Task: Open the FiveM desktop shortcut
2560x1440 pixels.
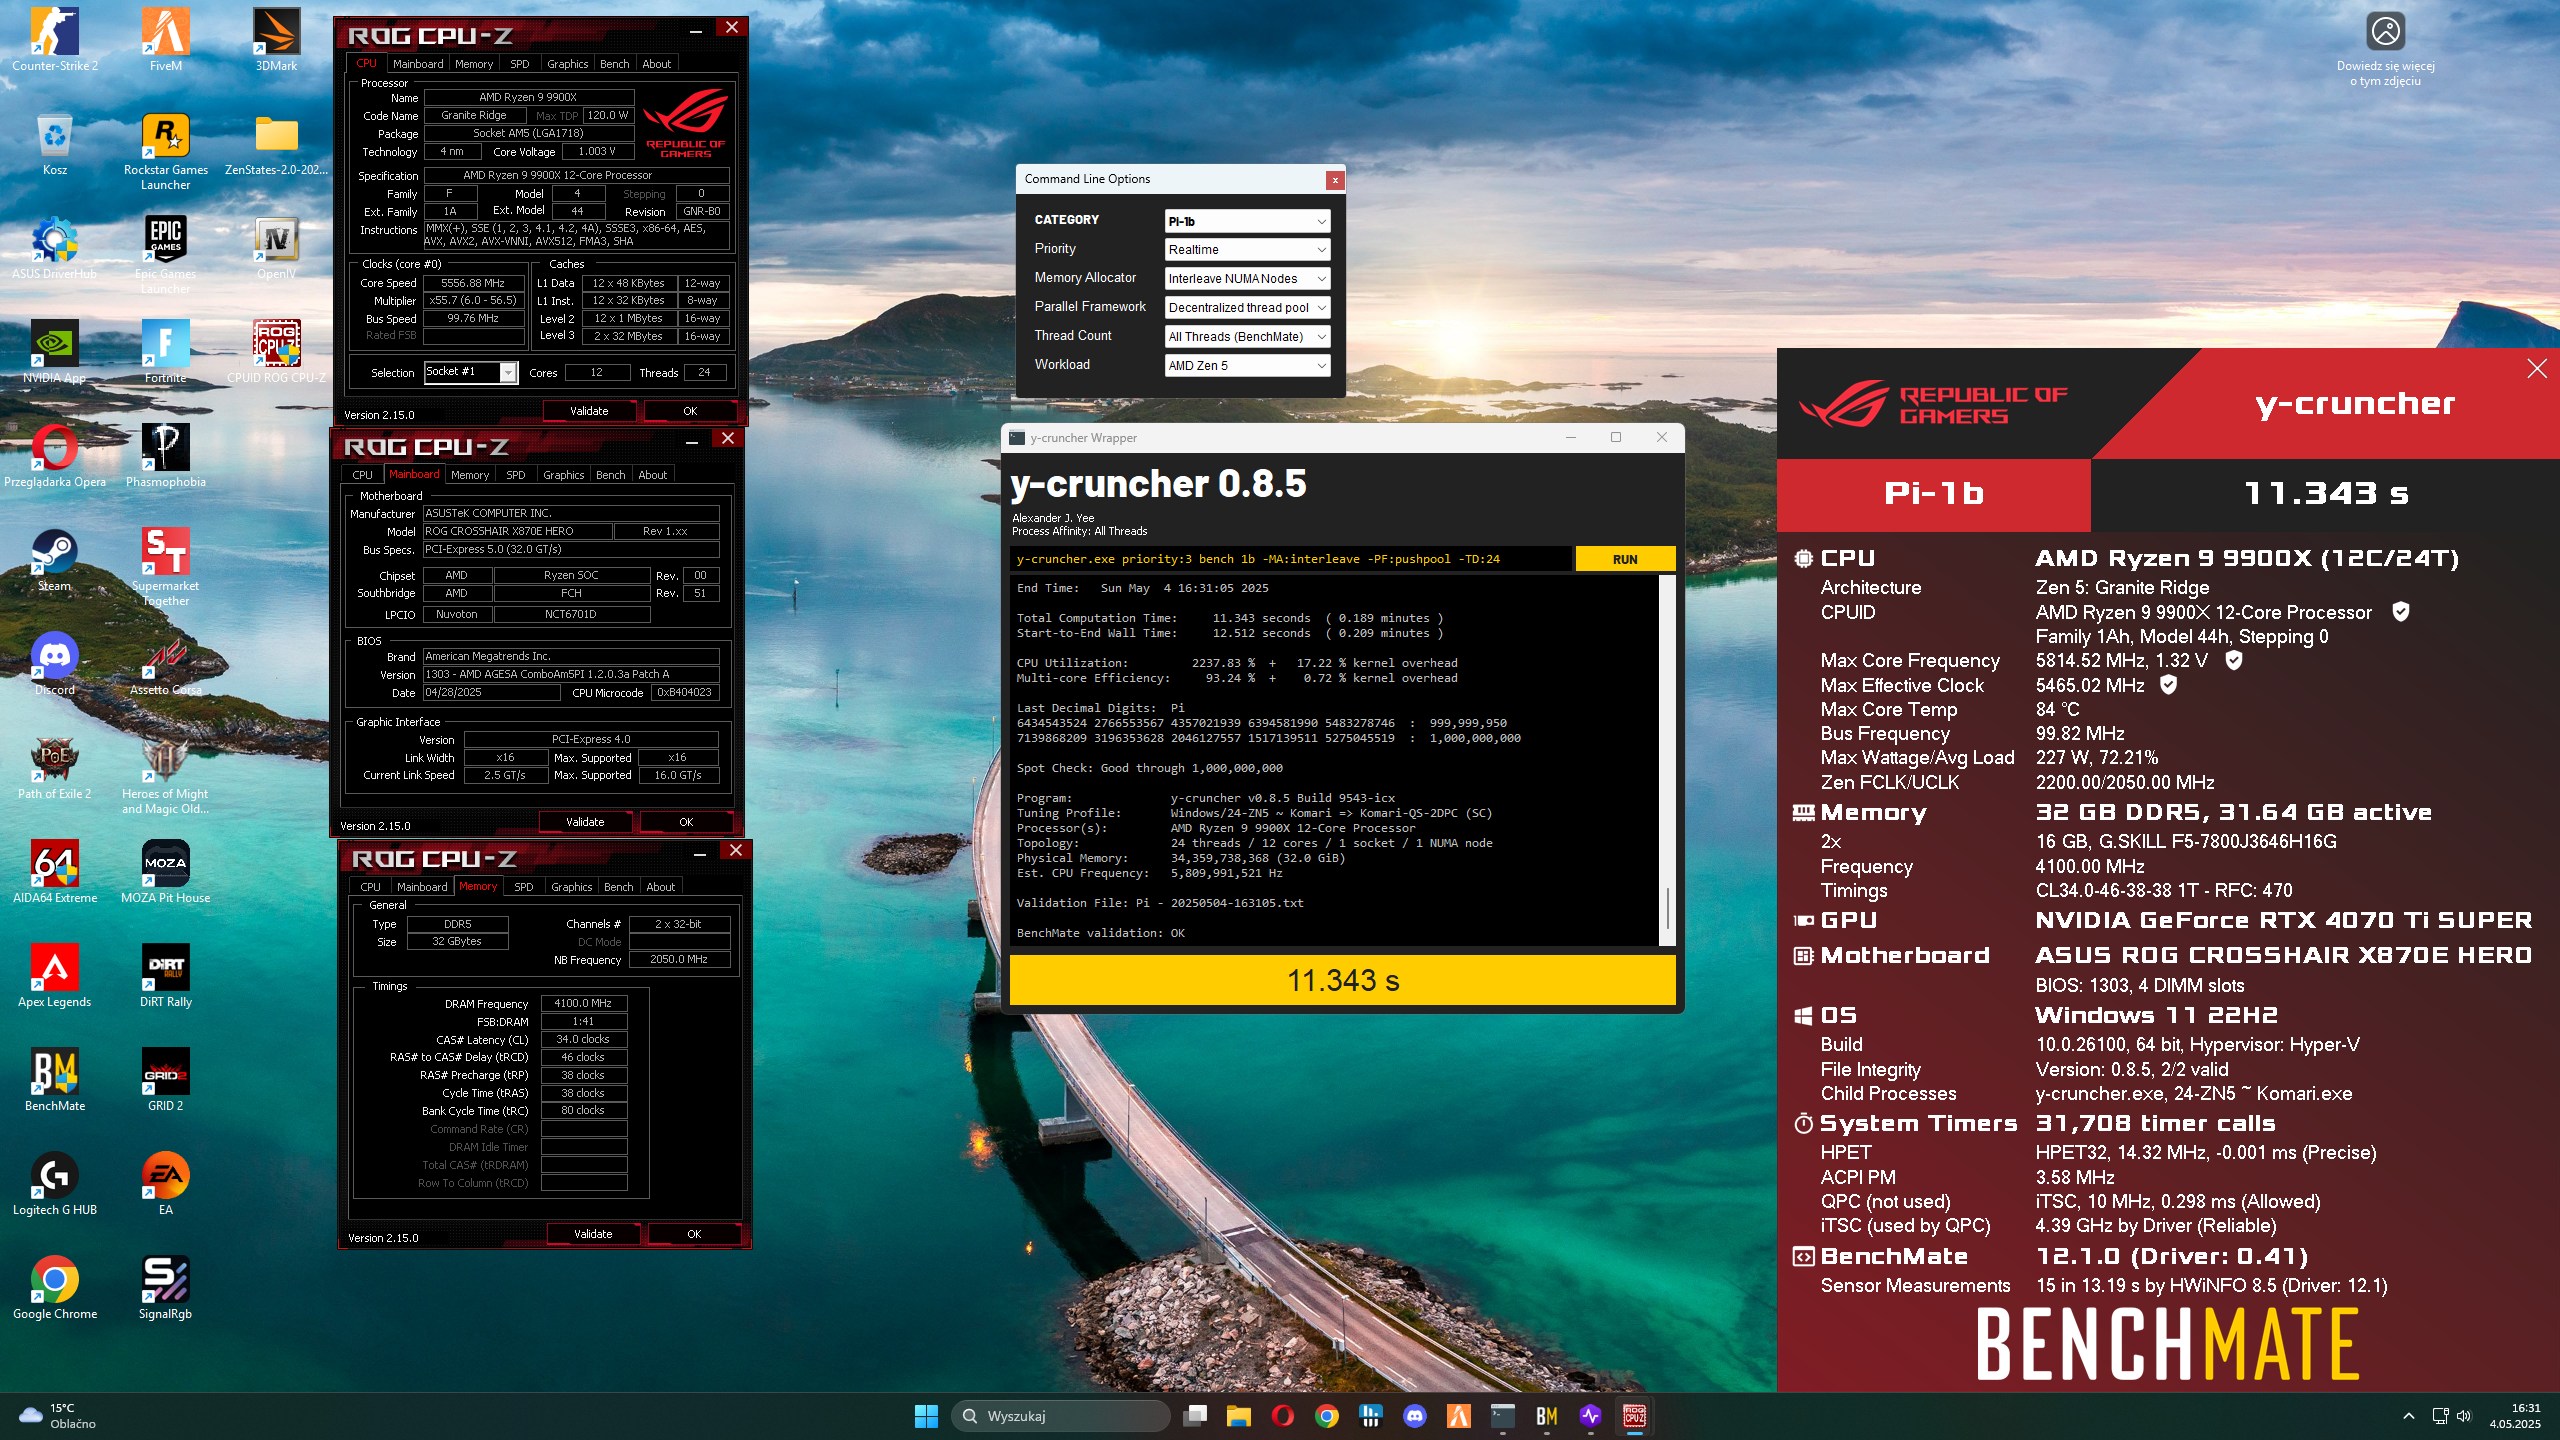Action: point(166,40)
